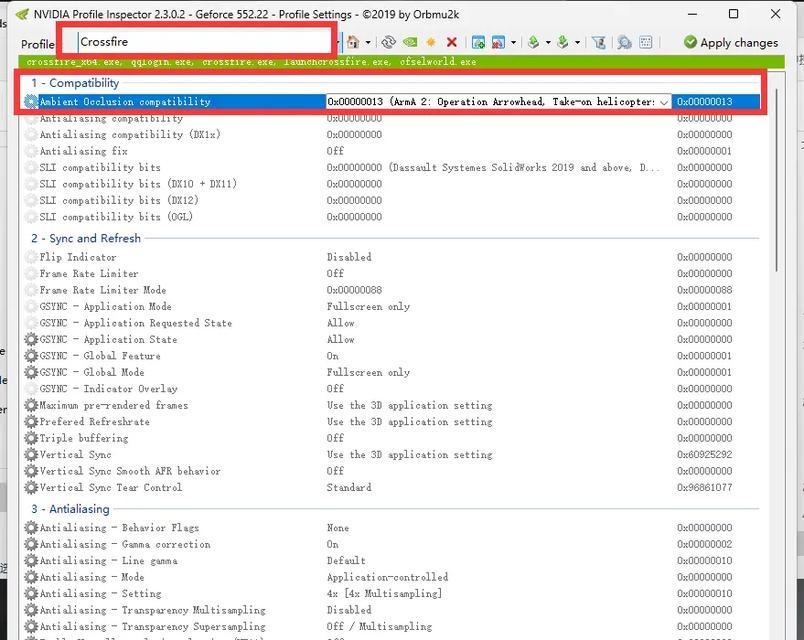This screenshot has height=640, width=804.
Task: Click the gear icon beside Prefered Refreshrate
Action: point(31,422)
